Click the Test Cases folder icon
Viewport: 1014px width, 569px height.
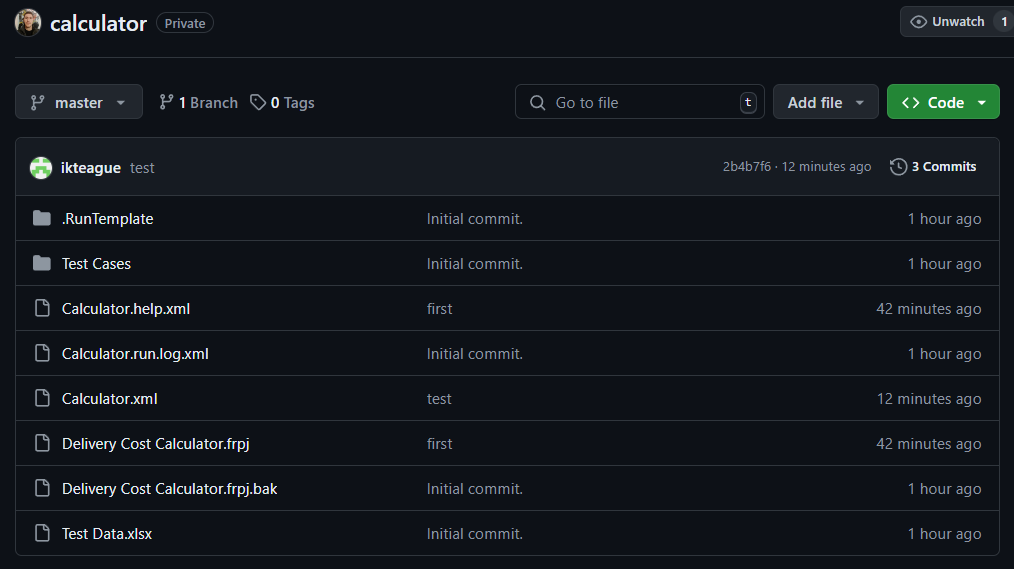[x=42, y=263]
